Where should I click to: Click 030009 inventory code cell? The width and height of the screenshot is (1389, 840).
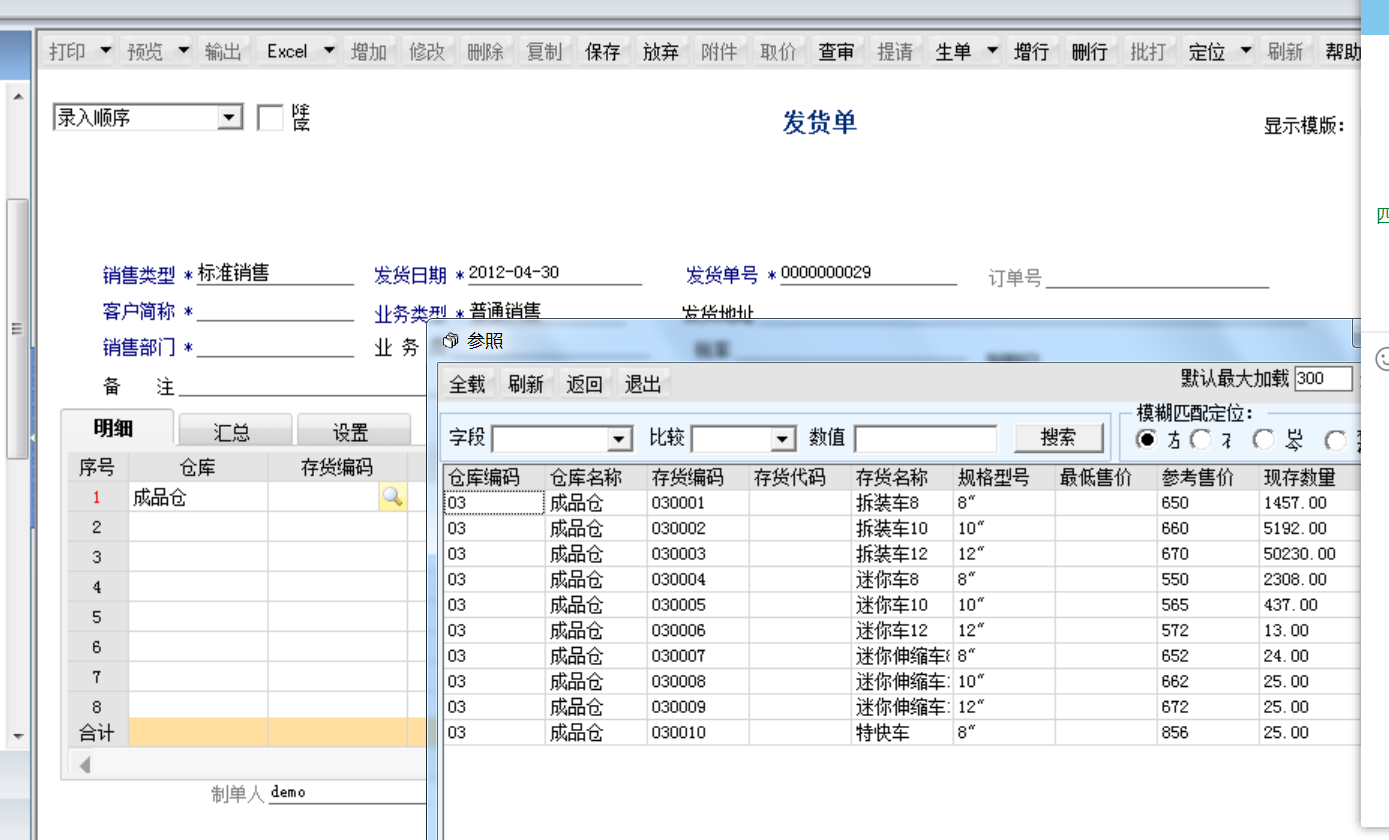pos(698,707)
